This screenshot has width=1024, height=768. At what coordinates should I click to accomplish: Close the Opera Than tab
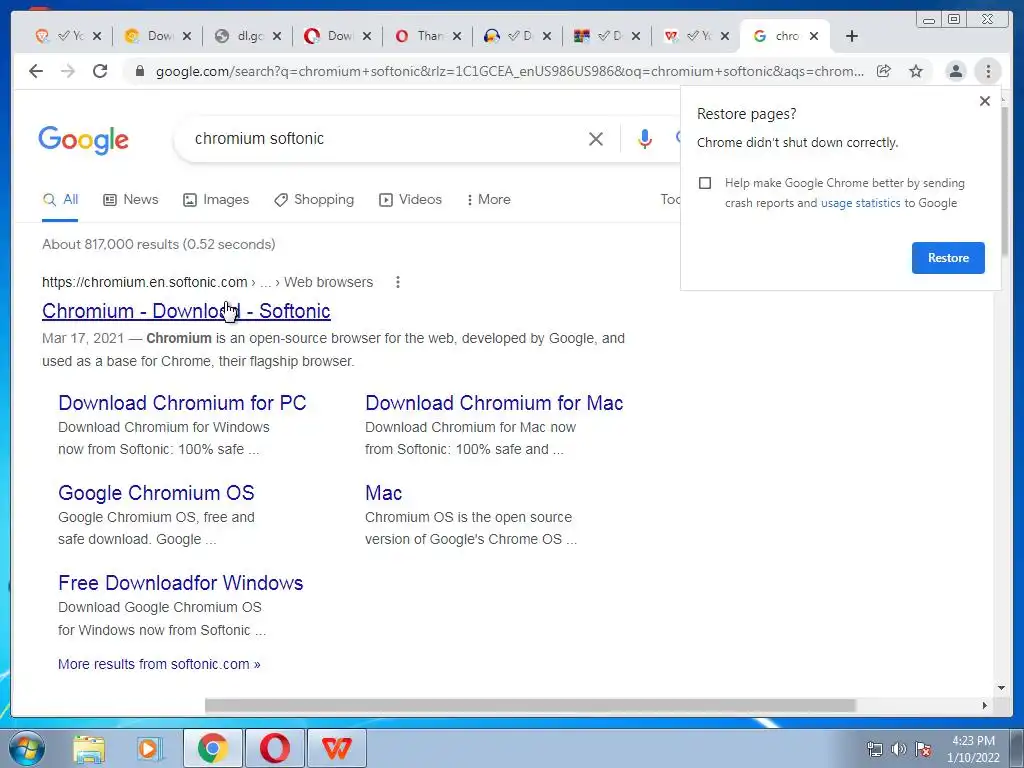pyautogui.click(x=457, y=36)
